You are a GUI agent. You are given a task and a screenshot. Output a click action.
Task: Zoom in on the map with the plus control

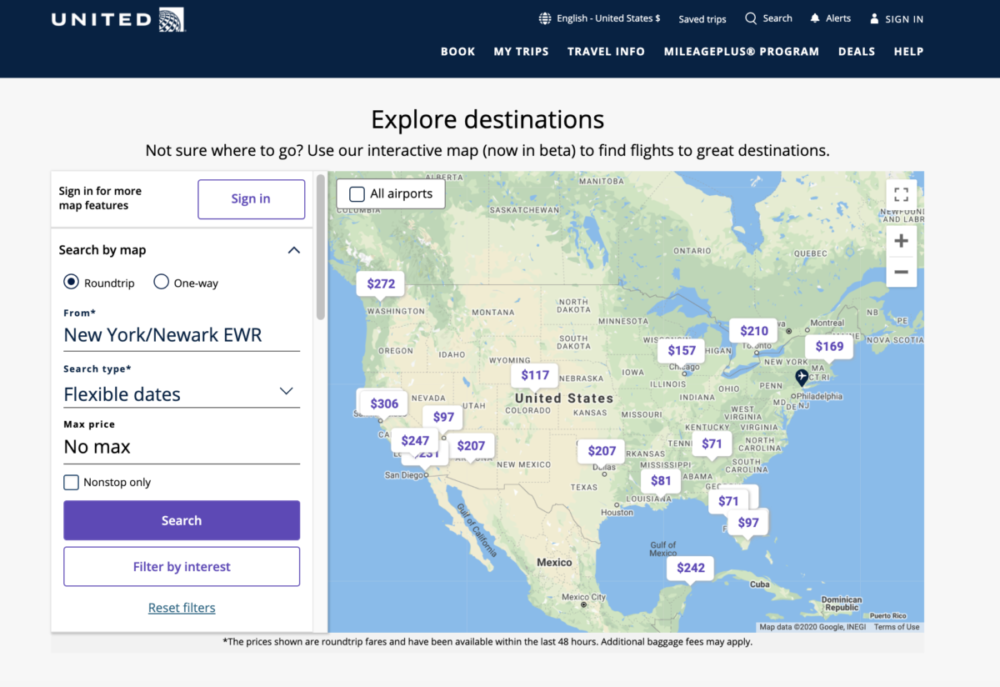coord(901,240)
